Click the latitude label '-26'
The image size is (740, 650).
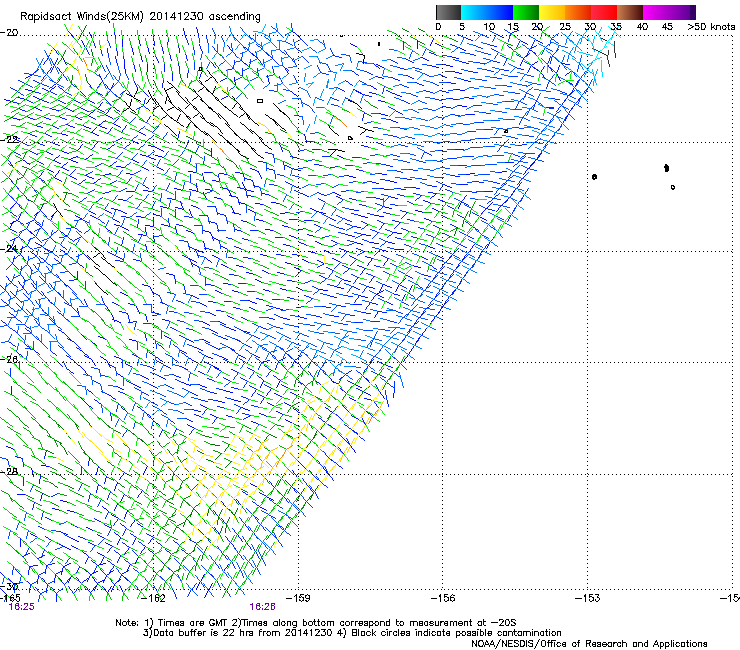click(x=9, y=359)
